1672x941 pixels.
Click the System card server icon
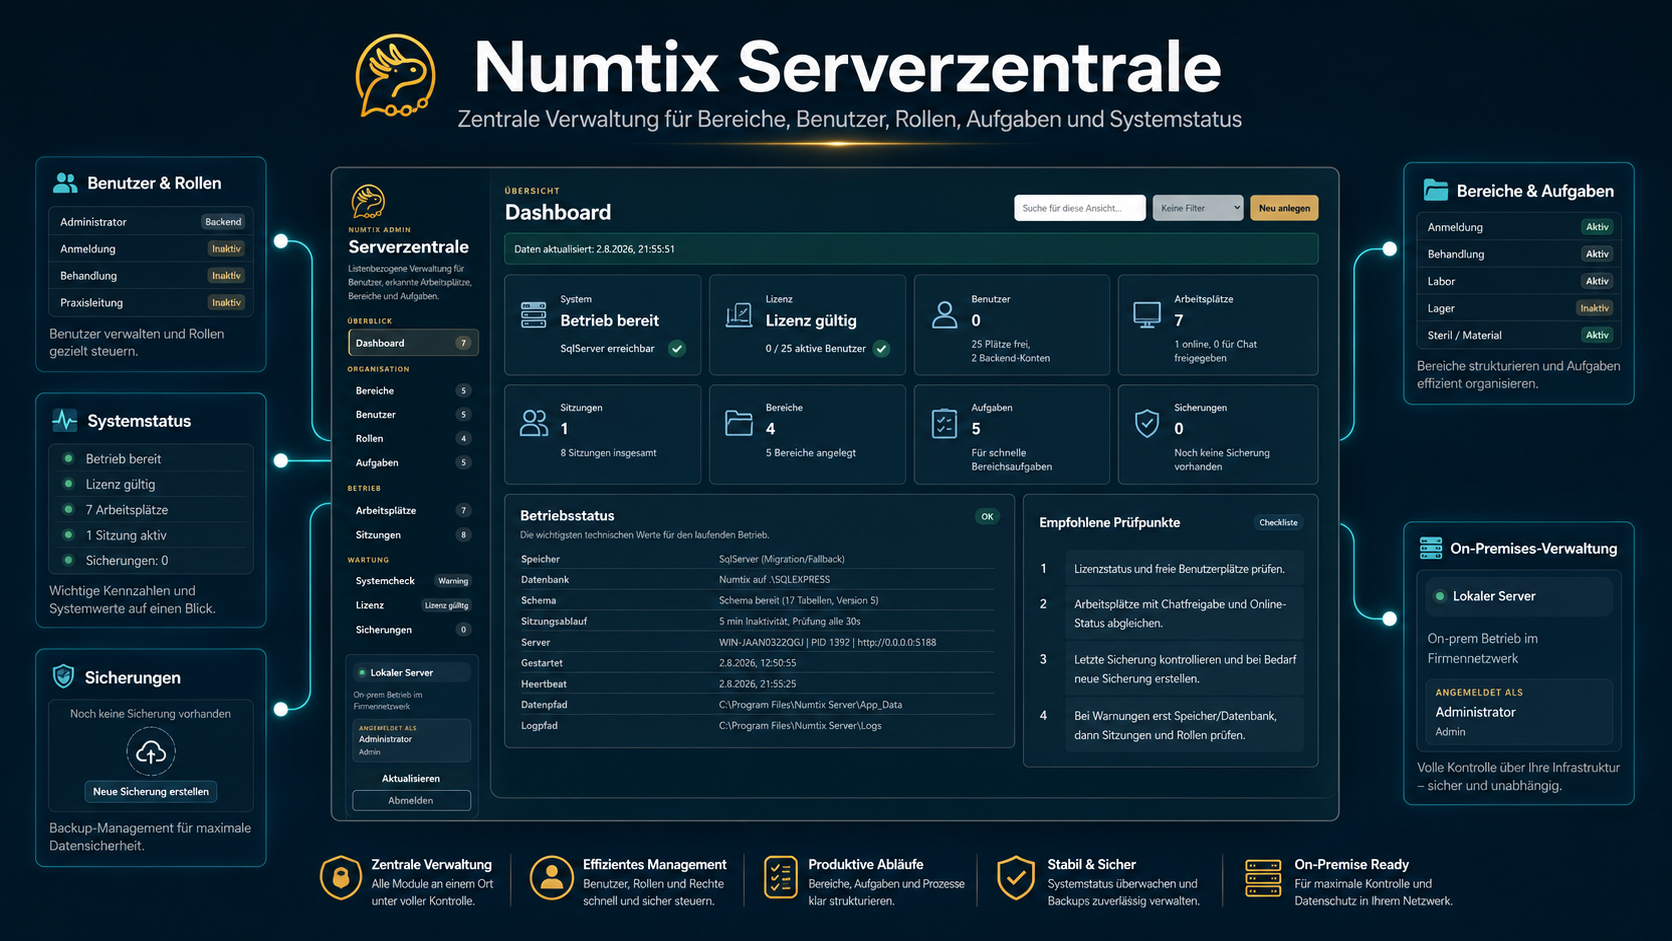[x=534, y=315]
